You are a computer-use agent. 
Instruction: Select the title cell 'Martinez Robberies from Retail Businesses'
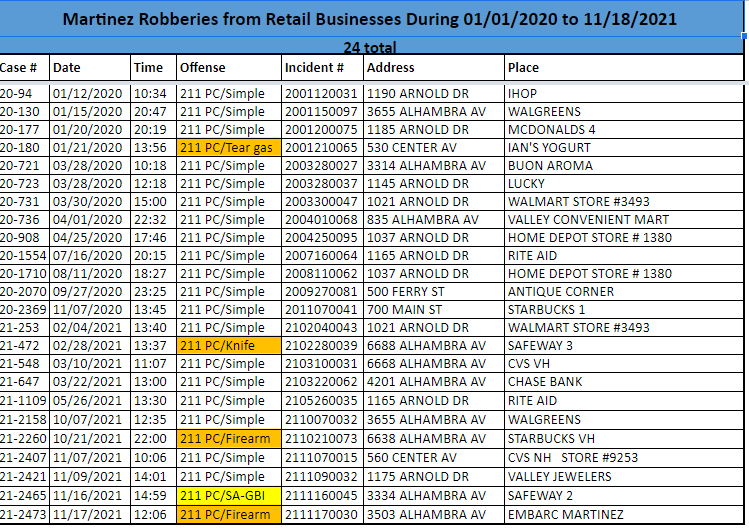[371, 19]
